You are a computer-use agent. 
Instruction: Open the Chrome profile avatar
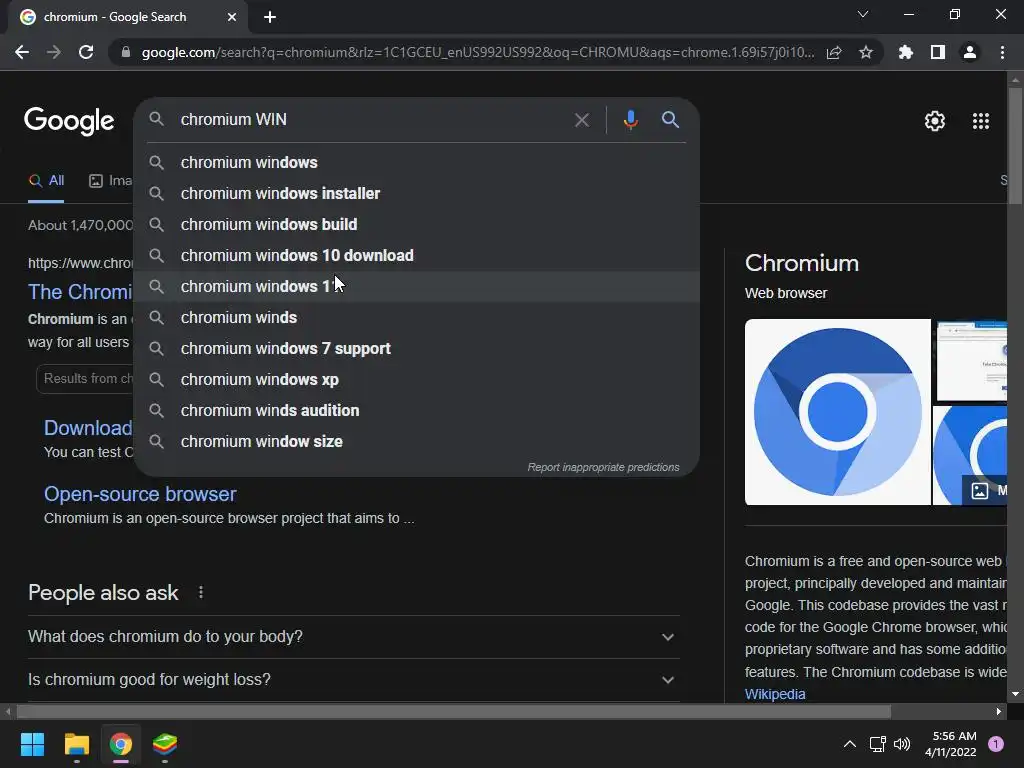[970, 52]
